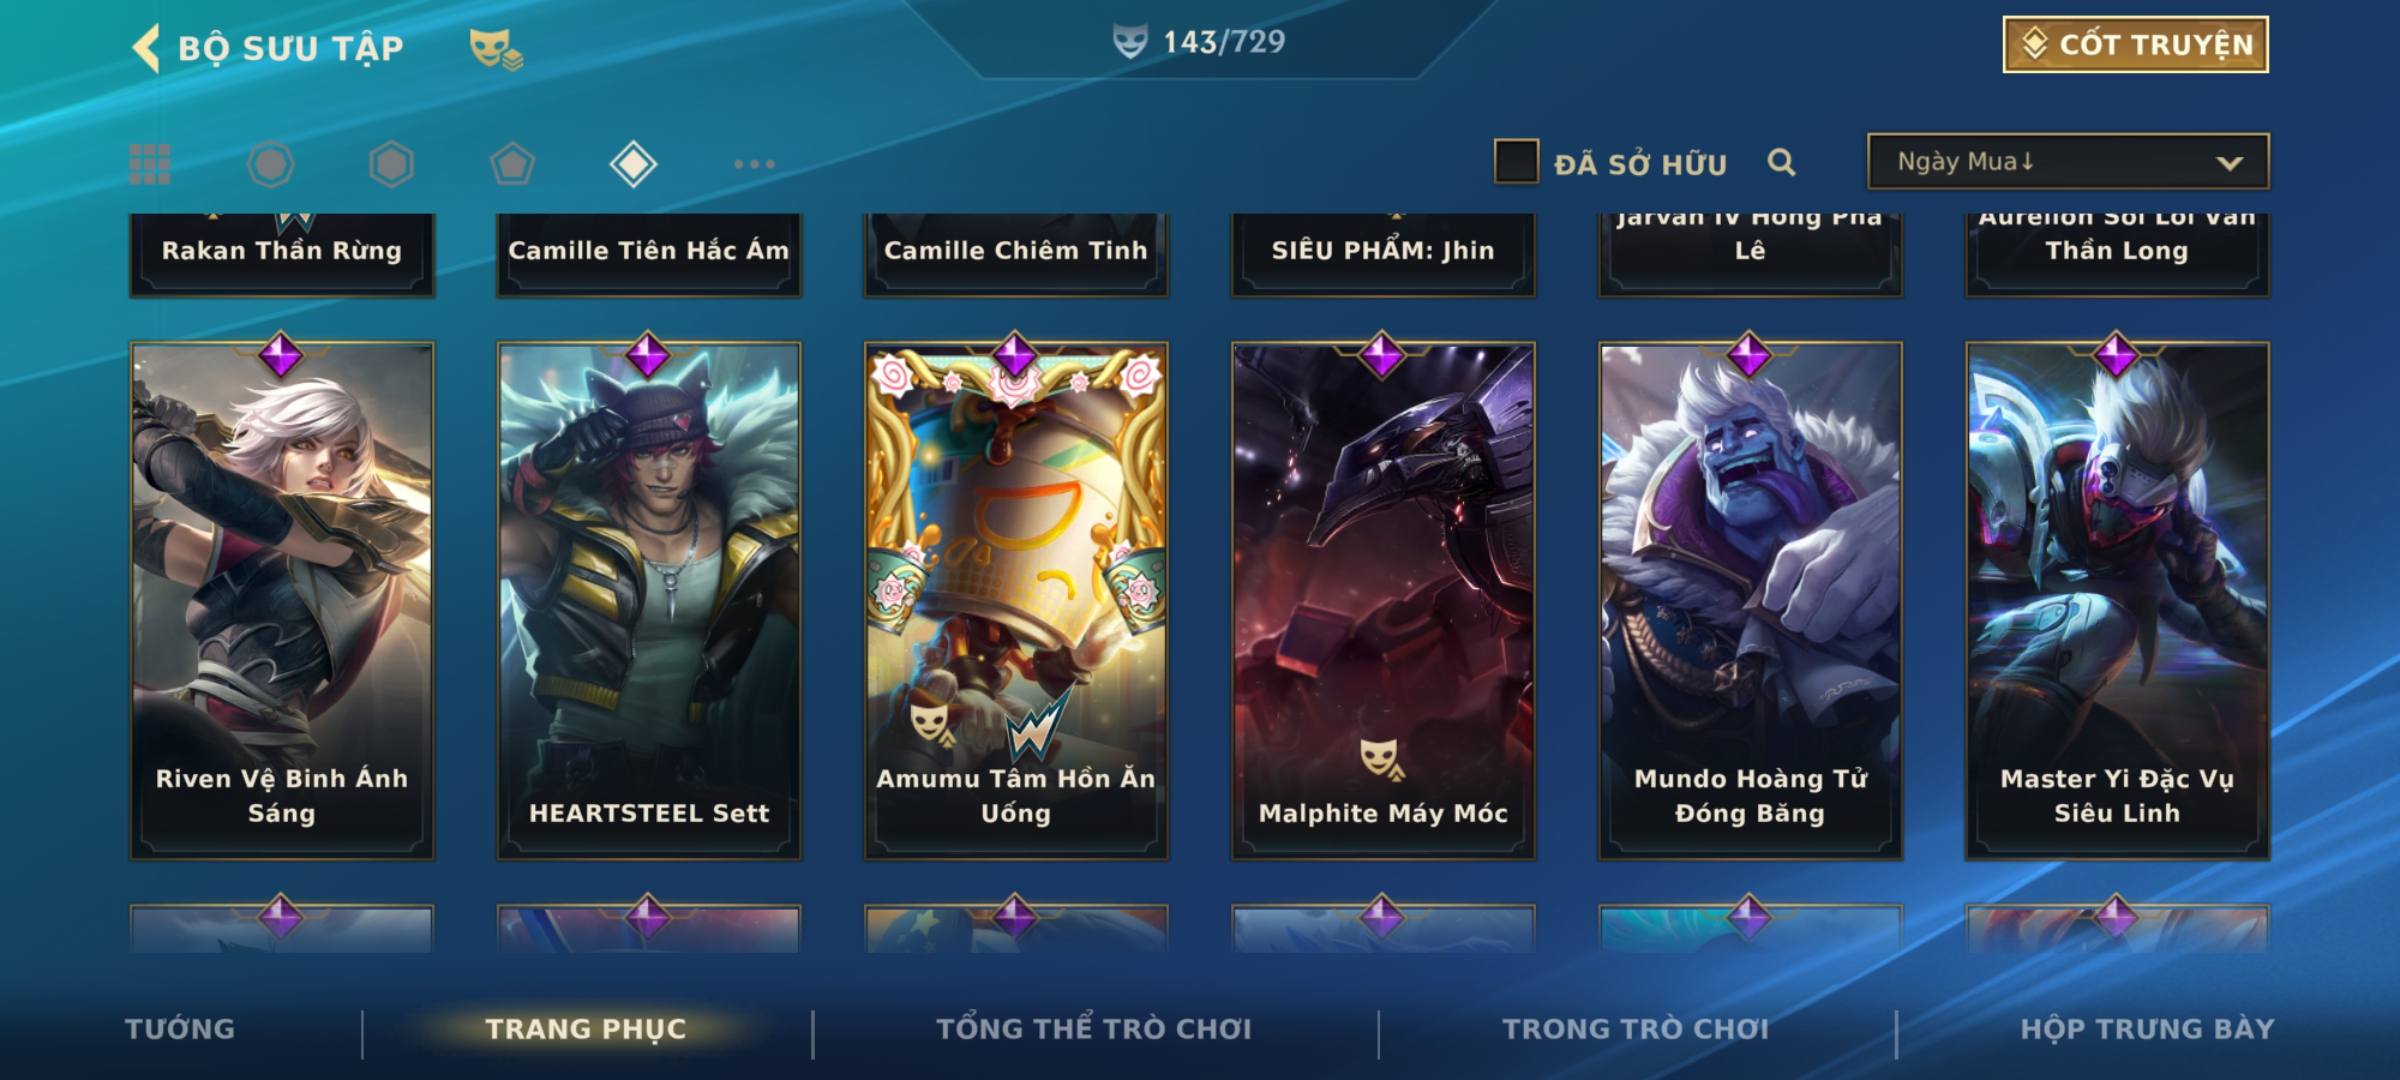The width and height of the screenshot is (2400, 1080).
Task: Select the pentagon rarity filter icon
Action: 512,164
